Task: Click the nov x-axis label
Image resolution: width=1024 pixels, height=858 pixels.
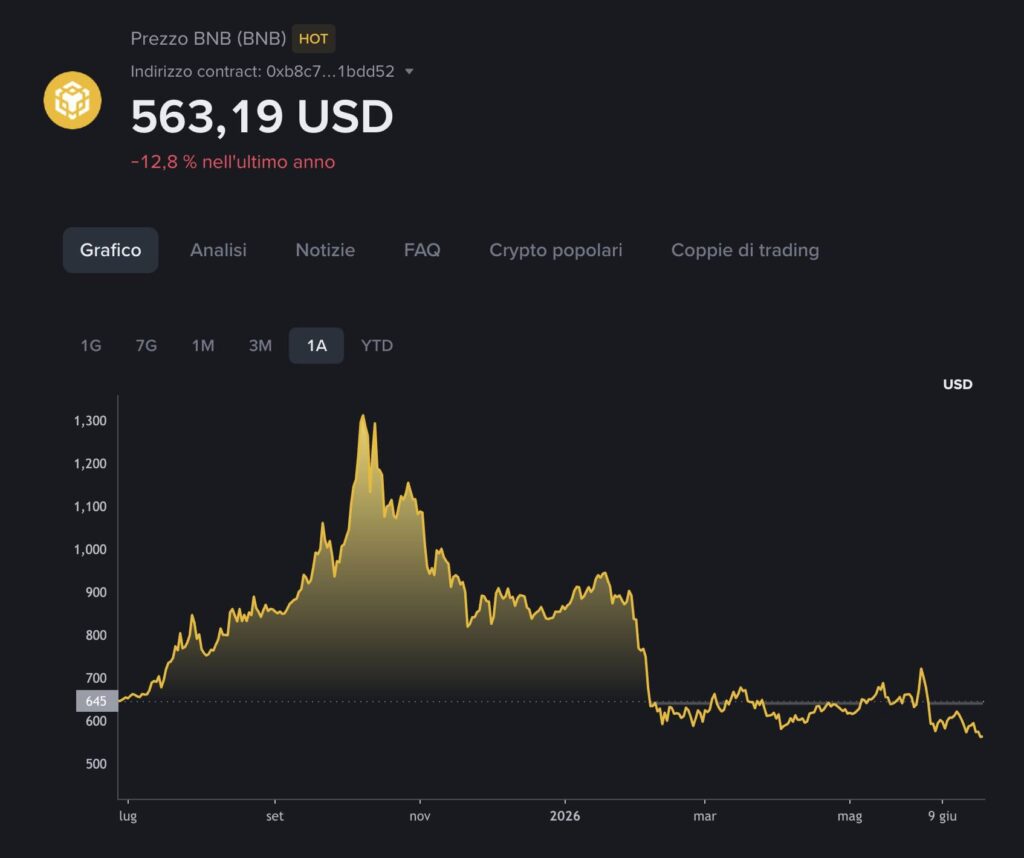Action: (420, 816)
